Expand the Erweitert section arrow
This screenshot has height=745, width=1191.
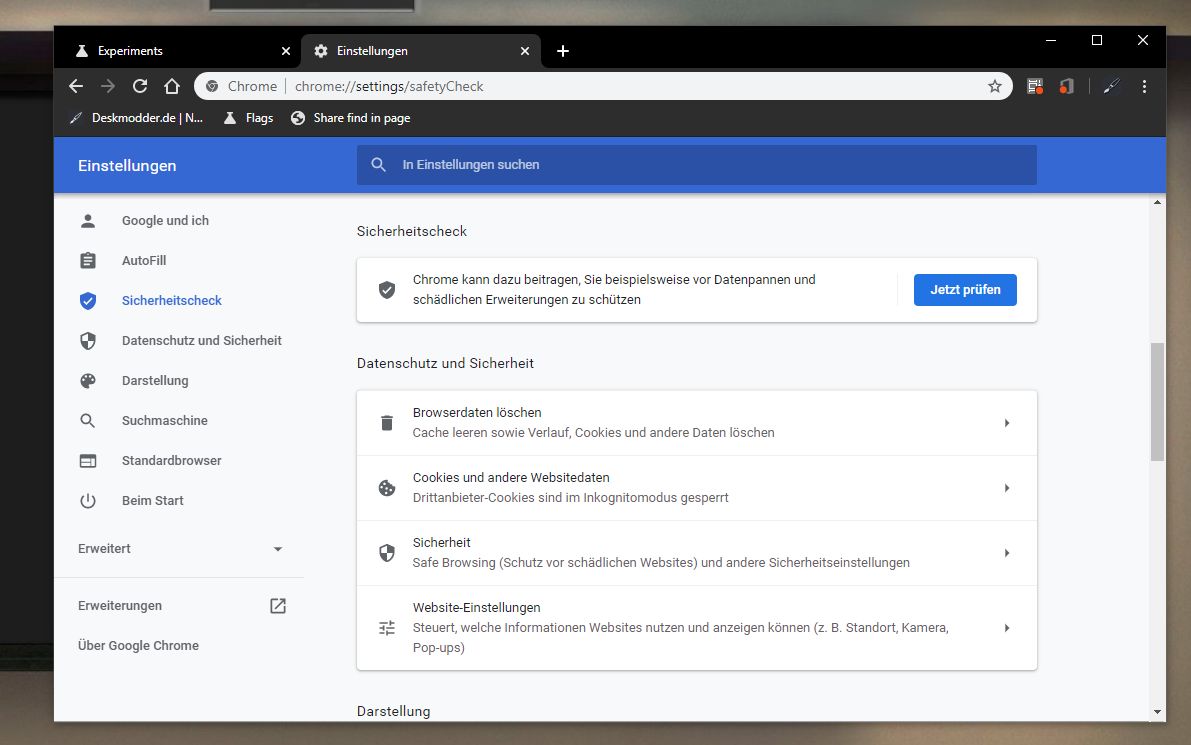click(x=278, y=549)
